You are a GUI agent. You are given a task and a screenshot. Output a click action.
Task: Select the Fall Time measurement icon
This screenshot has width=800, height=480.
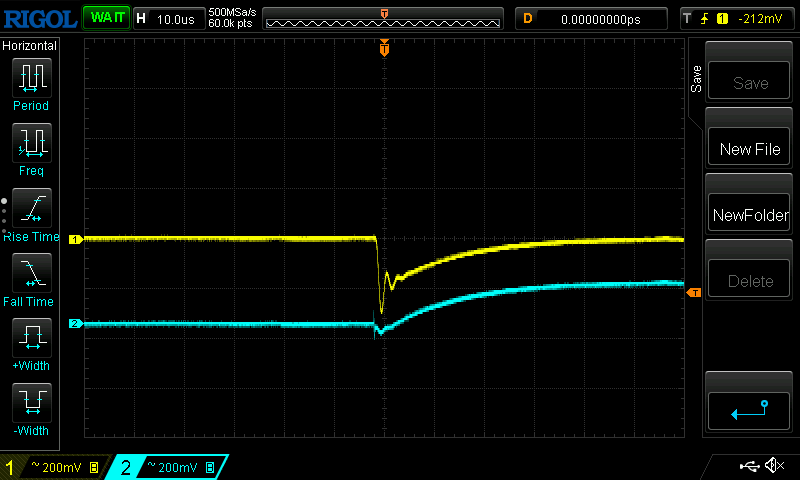[x=32, y=272]
